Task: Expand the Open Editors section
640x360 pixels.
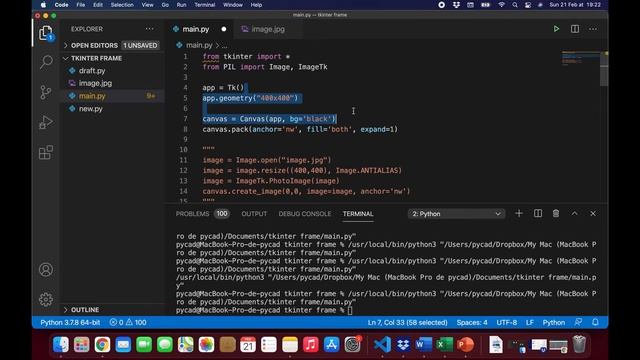Action: [94, 45]
